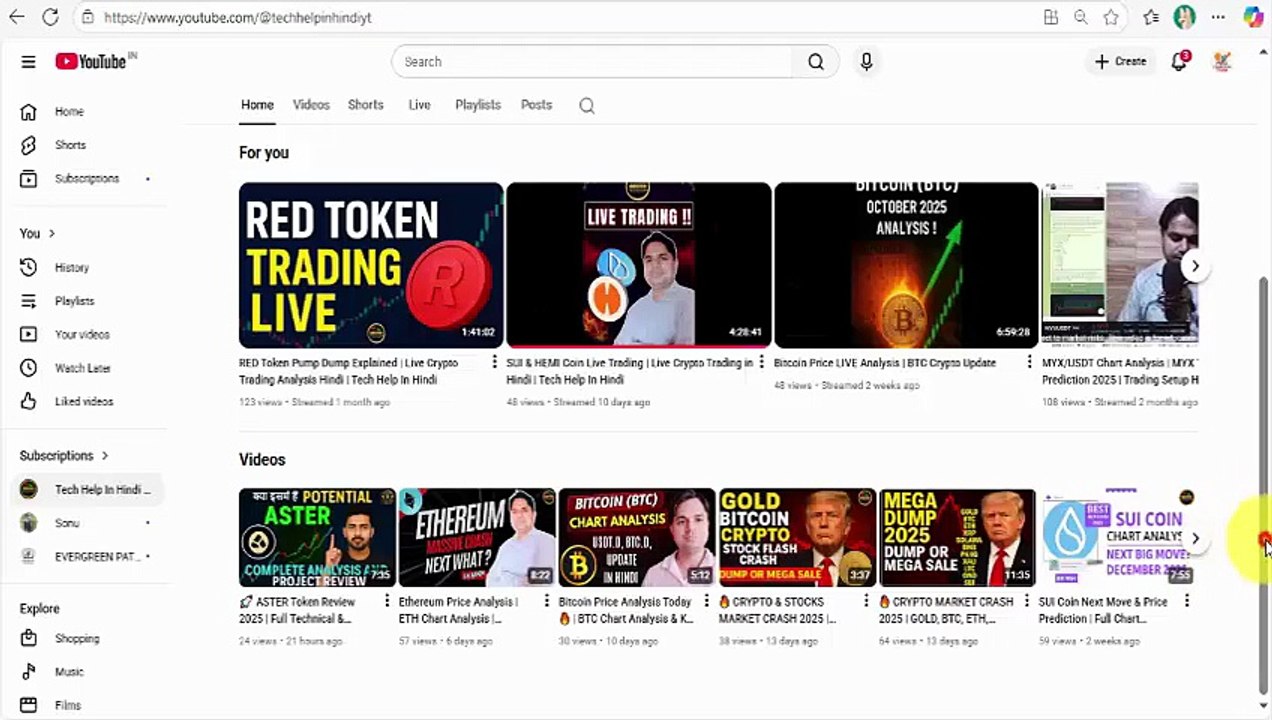Open options for Bitcoin Price Analysis Today video
1272x720 pixels.
[707, 602]
